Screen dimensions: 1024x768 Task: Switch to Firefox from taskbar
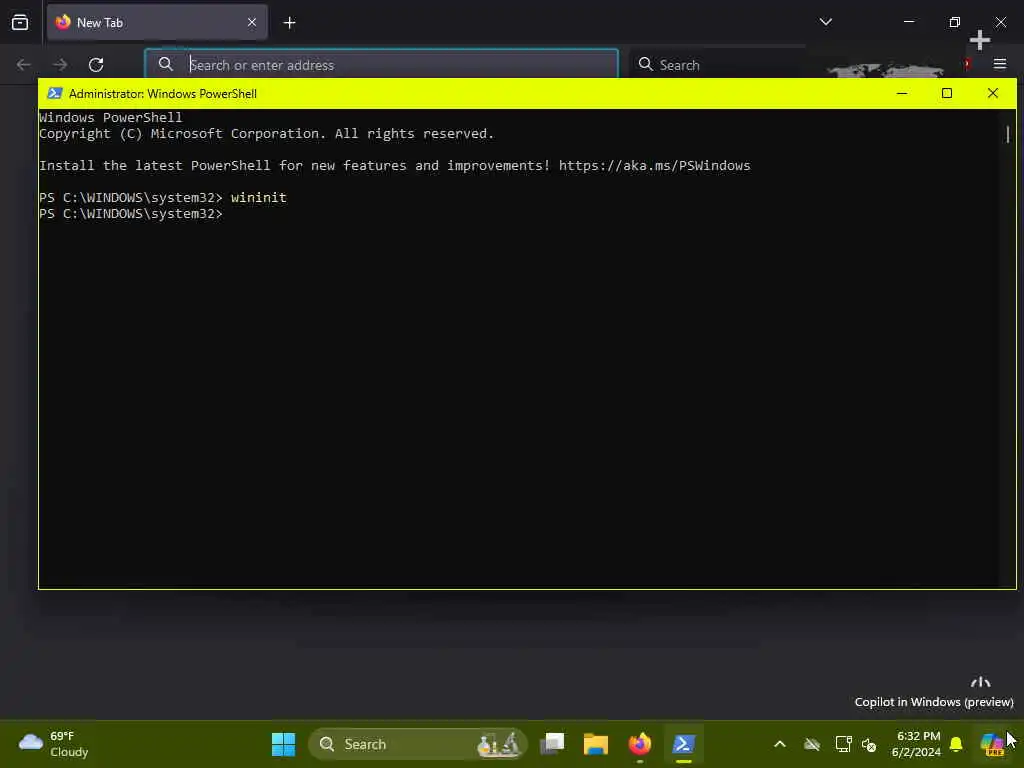click(640, 744)
